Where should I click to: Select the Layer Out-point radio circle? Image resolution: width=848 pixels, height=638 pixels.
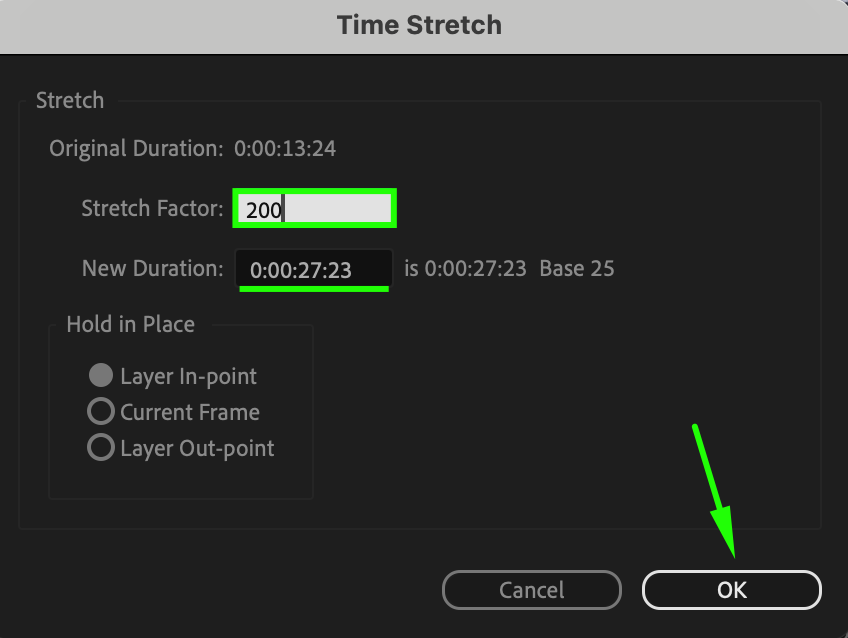pos(101,448)
